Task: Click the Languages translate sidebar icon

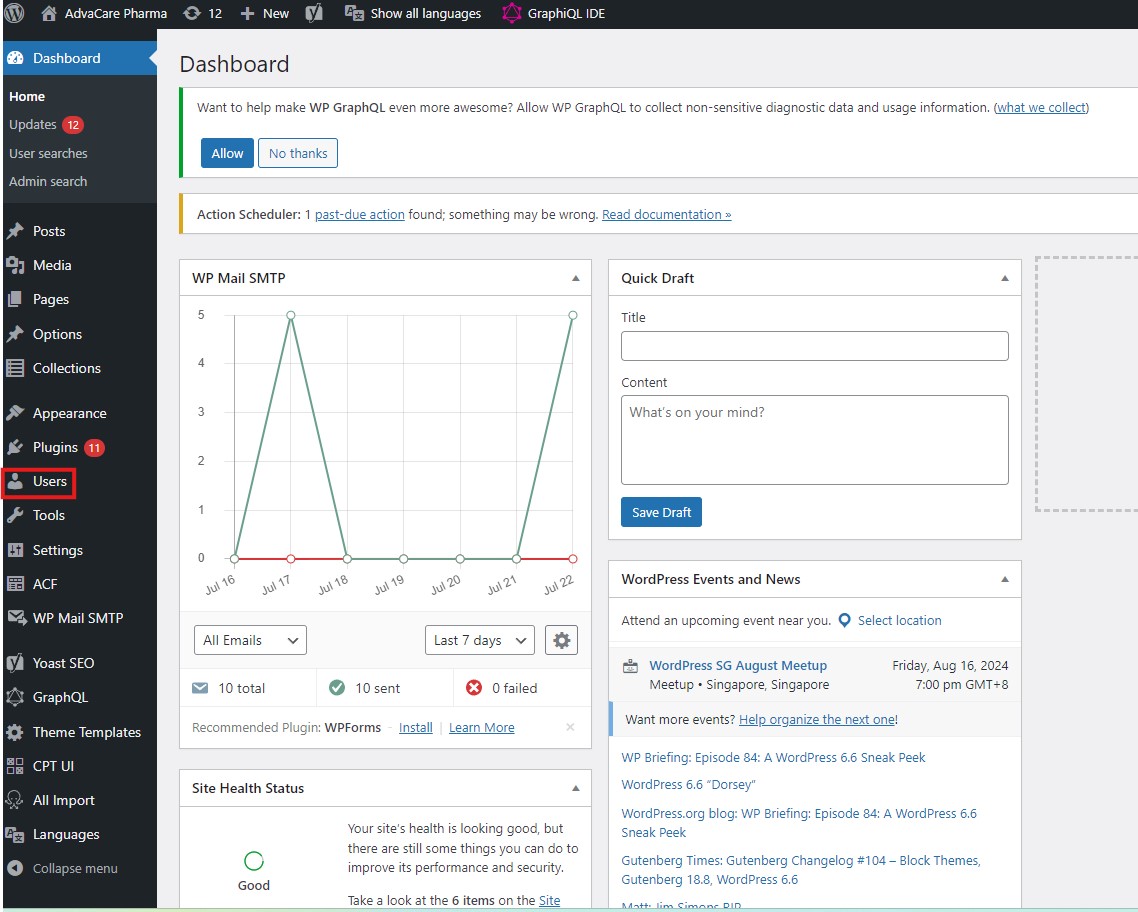Action: click(15, 834)
